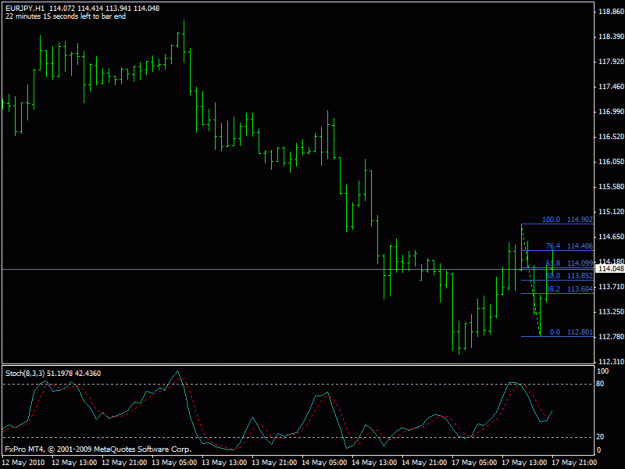
Task: Click the stochastic scale value 0
Action: (599, 450)
